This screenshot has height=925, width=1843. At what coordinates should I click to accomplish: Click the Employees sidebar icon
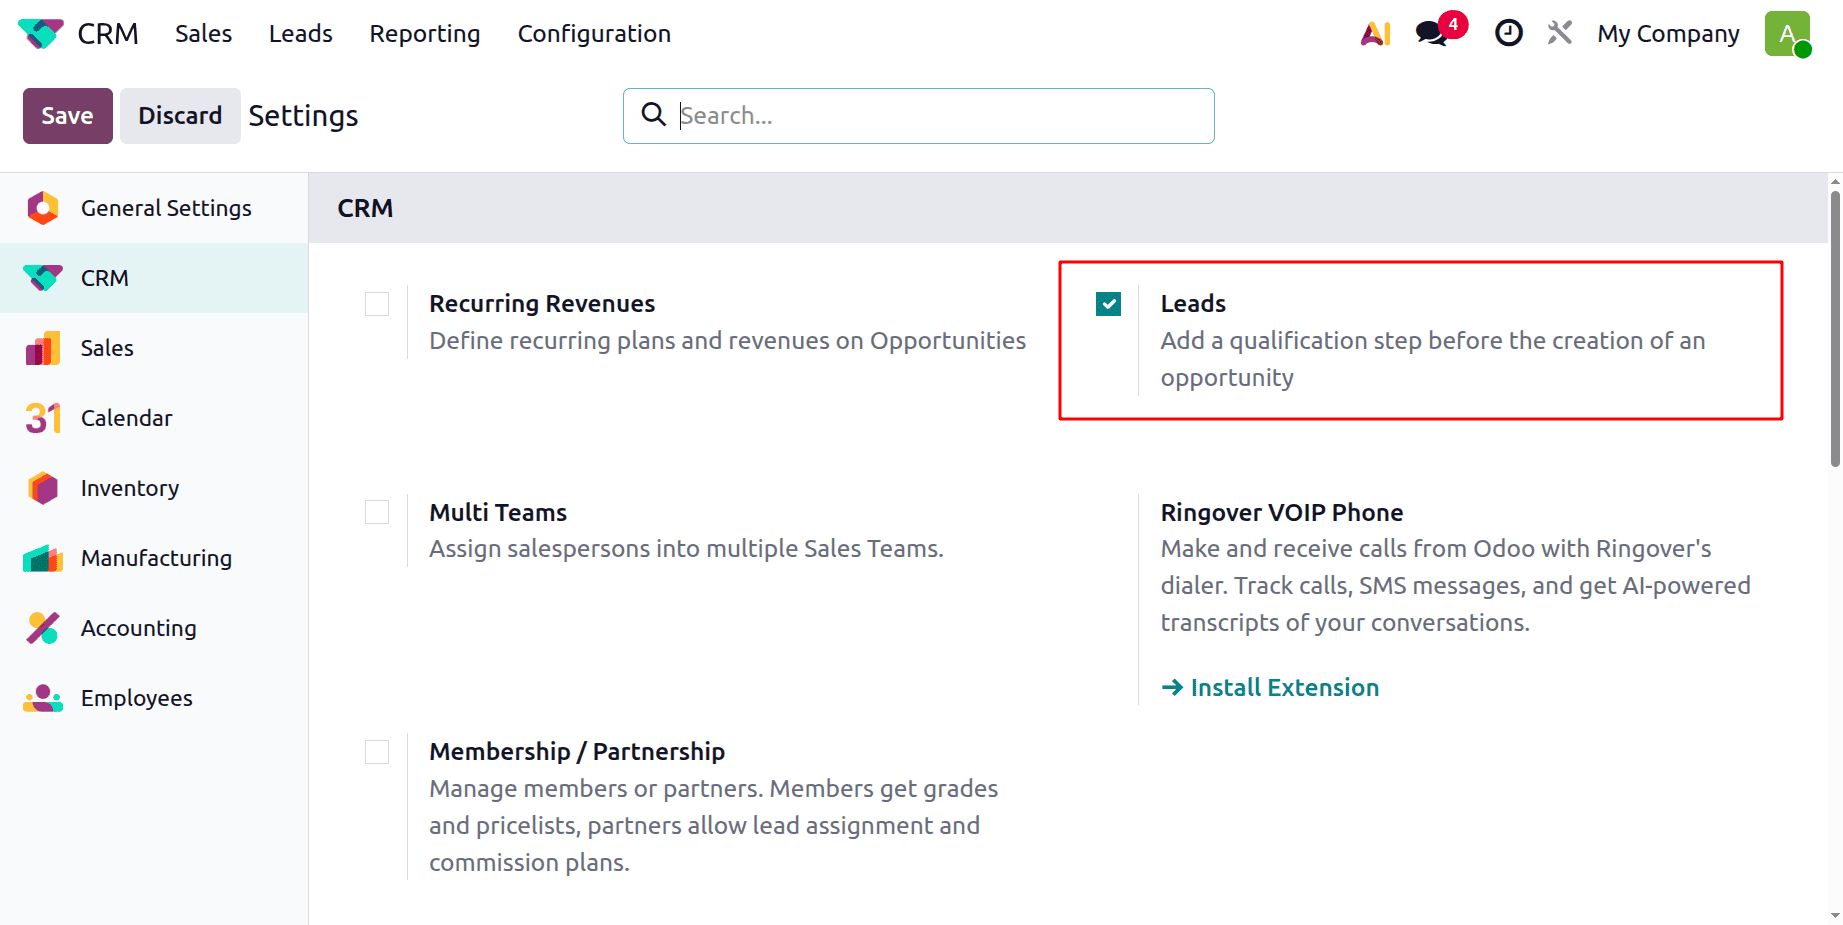pyautogui.click(x=43, y=698)
